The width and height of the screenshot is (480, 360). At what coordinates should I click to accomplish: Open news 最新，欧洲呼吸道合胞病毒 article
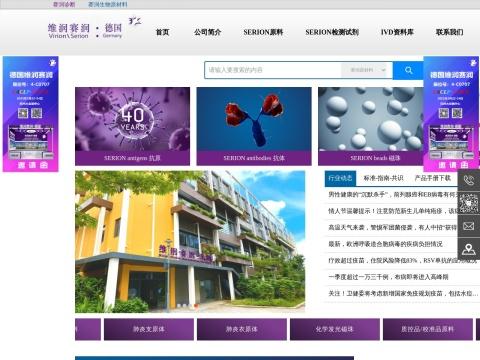coord(385,244)
